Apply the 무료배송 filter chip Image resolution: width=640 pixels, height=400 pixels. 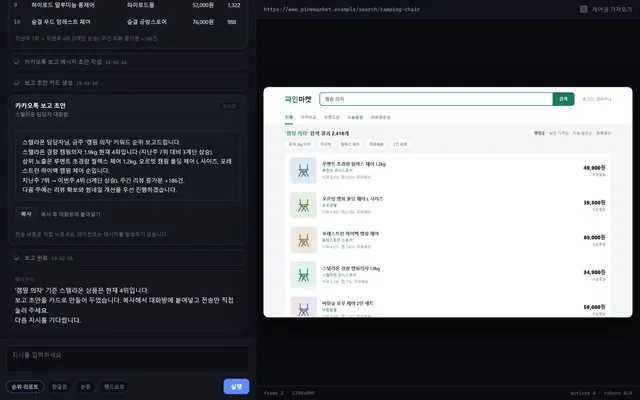click(376, 144)
